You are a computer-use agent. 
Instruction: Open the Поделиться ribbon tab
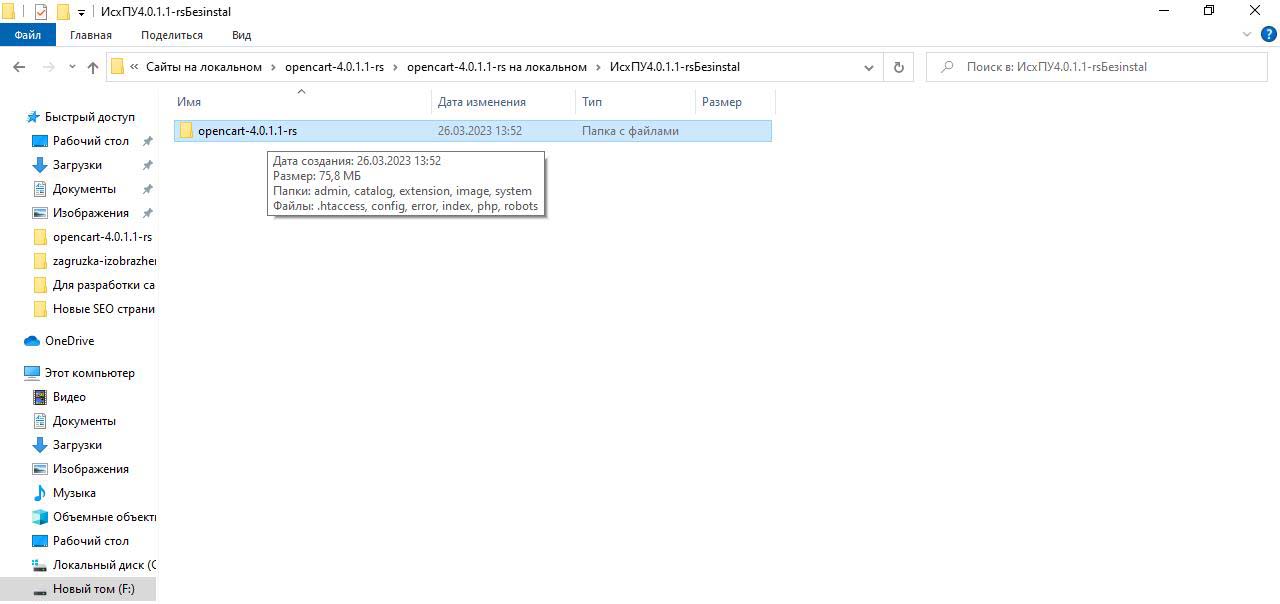click(171, 35)
